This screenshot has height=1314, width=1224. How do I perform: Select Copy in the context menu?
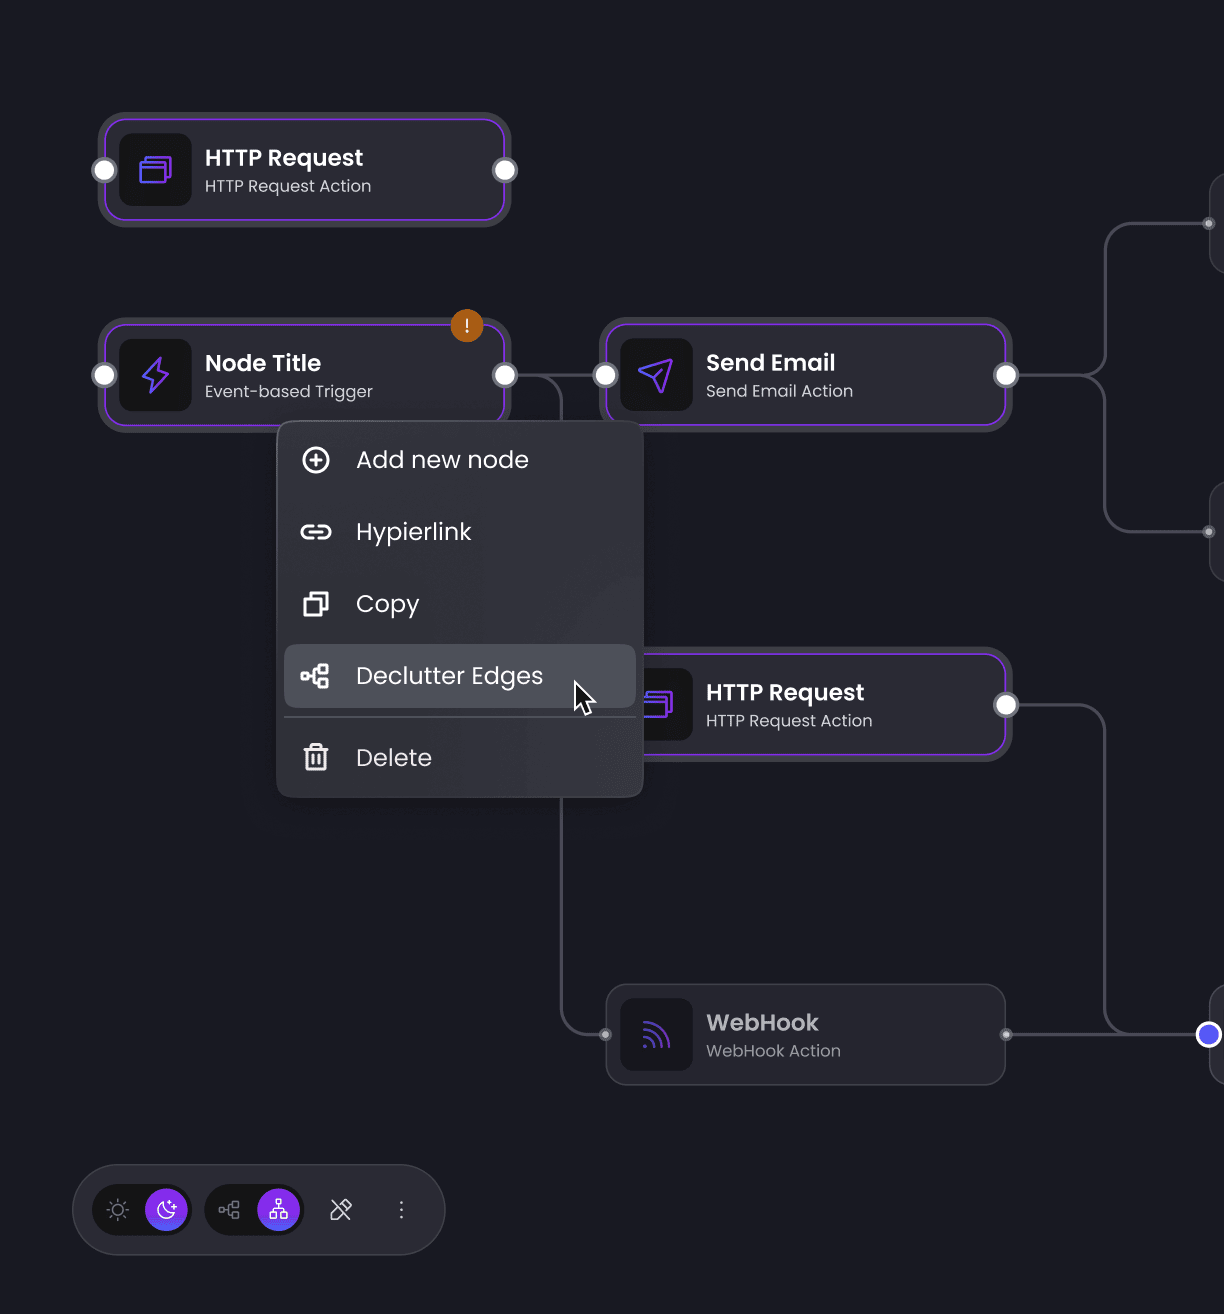click(387, 604)
